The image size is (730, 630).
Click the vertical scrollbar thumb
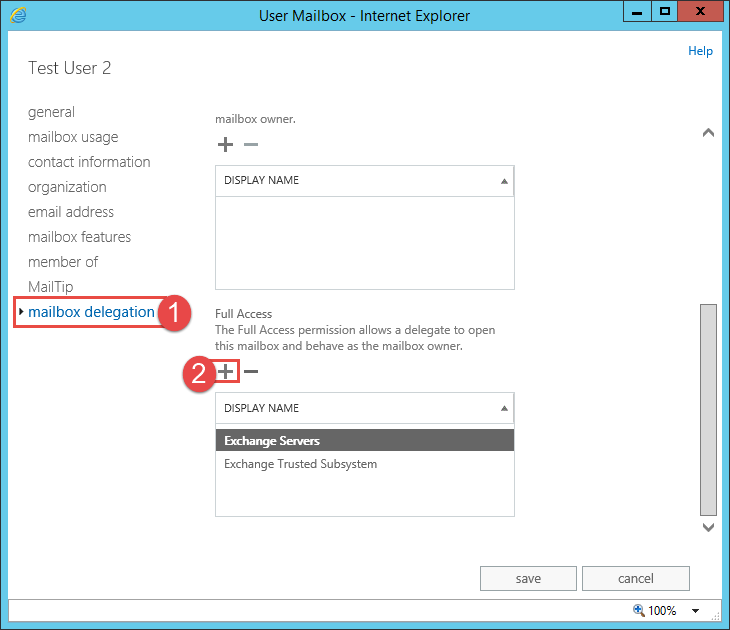708,410
